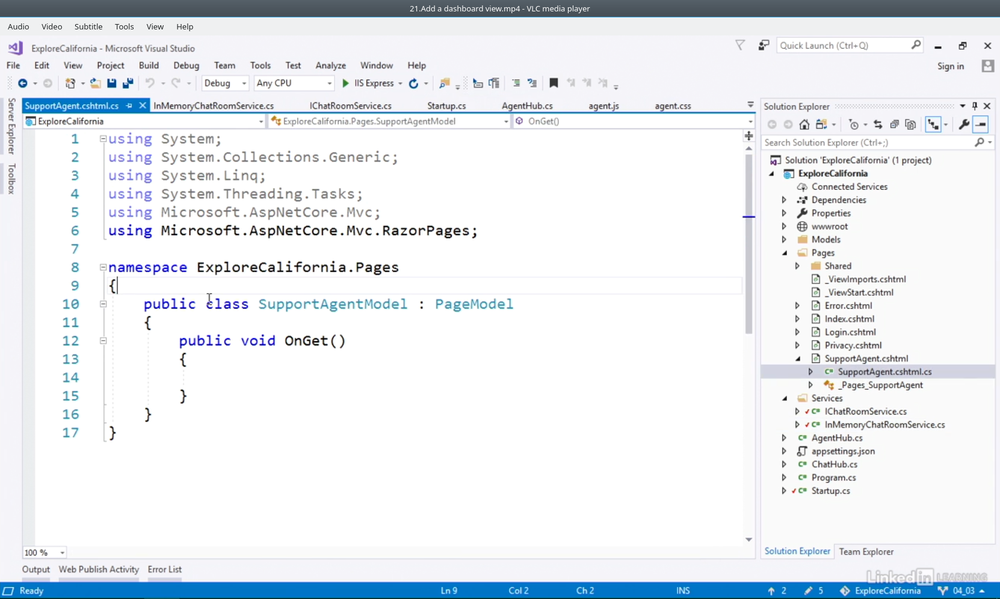
Task: Open Properties via the wrench icon
Action: point(964,125)
